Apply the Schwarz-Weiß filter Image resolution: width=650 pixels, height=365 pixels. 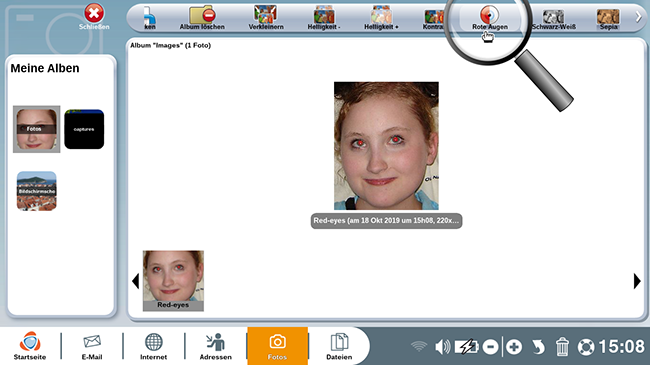pyautogui.click(x=554, y=19)
